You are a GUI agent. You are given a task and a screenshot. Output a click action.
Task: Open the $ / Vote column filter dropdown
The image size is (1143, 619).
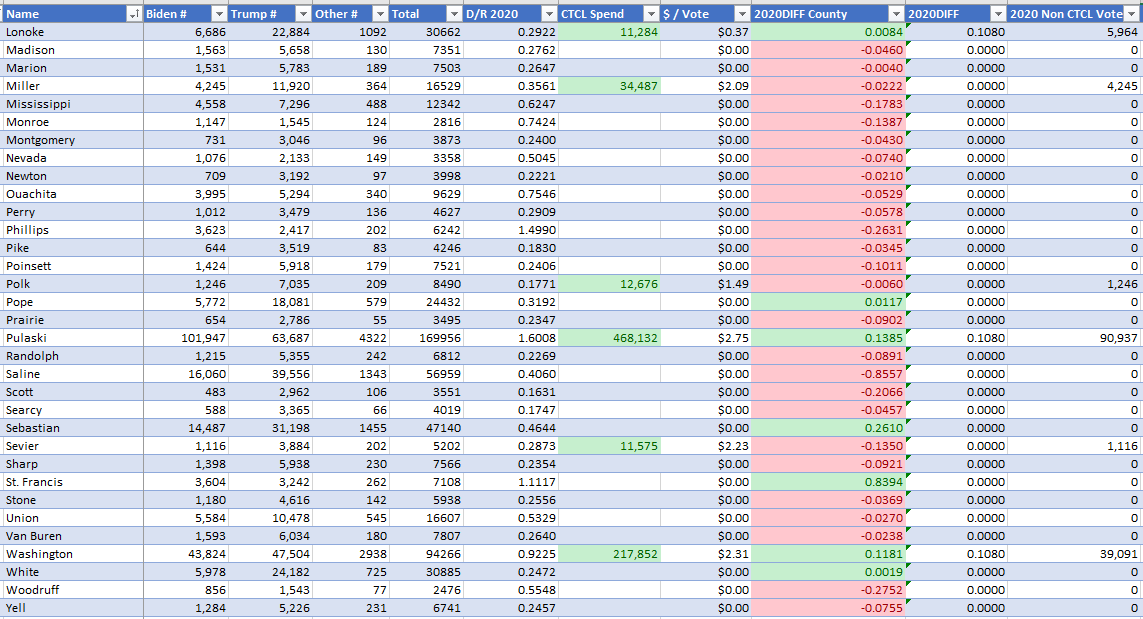(x=741, y=14)
